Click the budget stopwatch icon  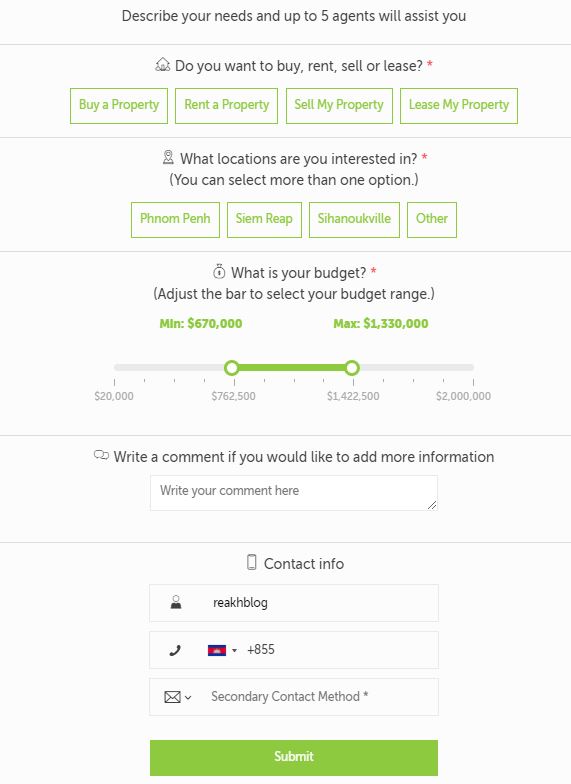[x=219, y=272]
